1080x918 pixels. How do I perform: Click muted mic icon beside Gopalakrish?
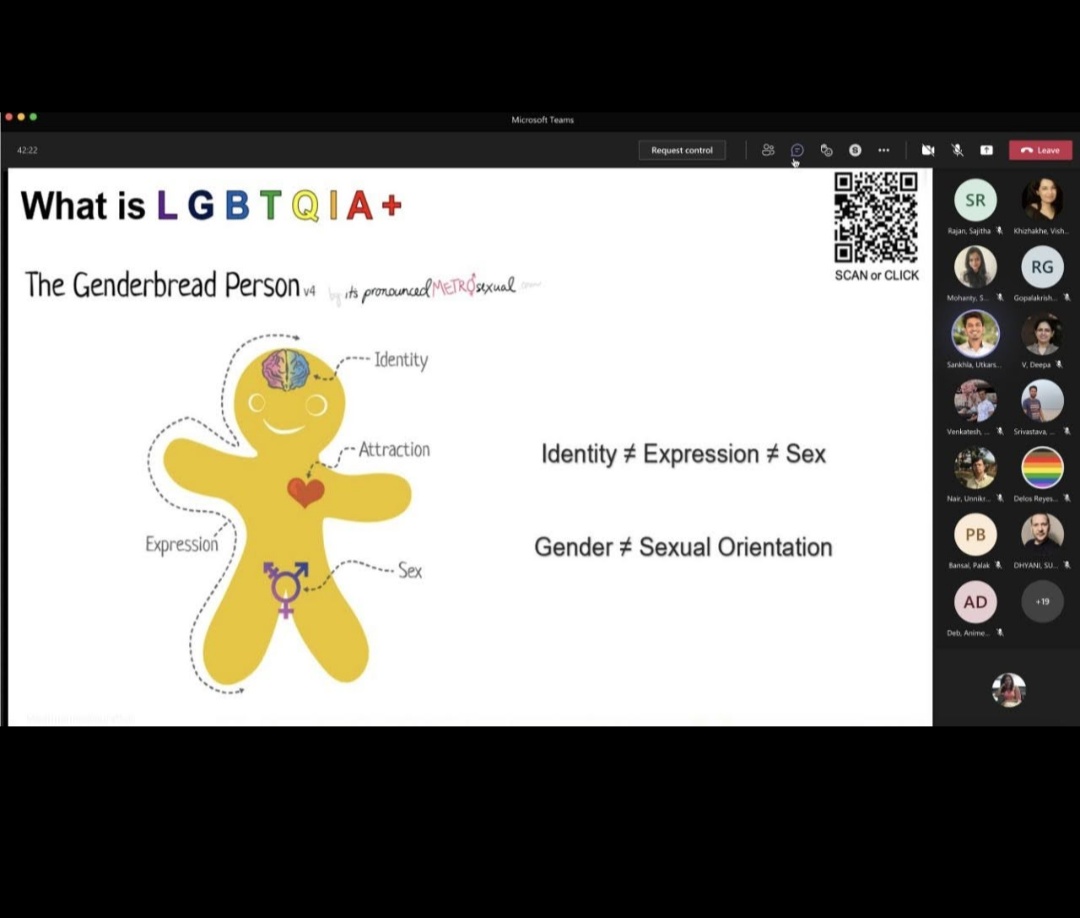pos(1066,298)
